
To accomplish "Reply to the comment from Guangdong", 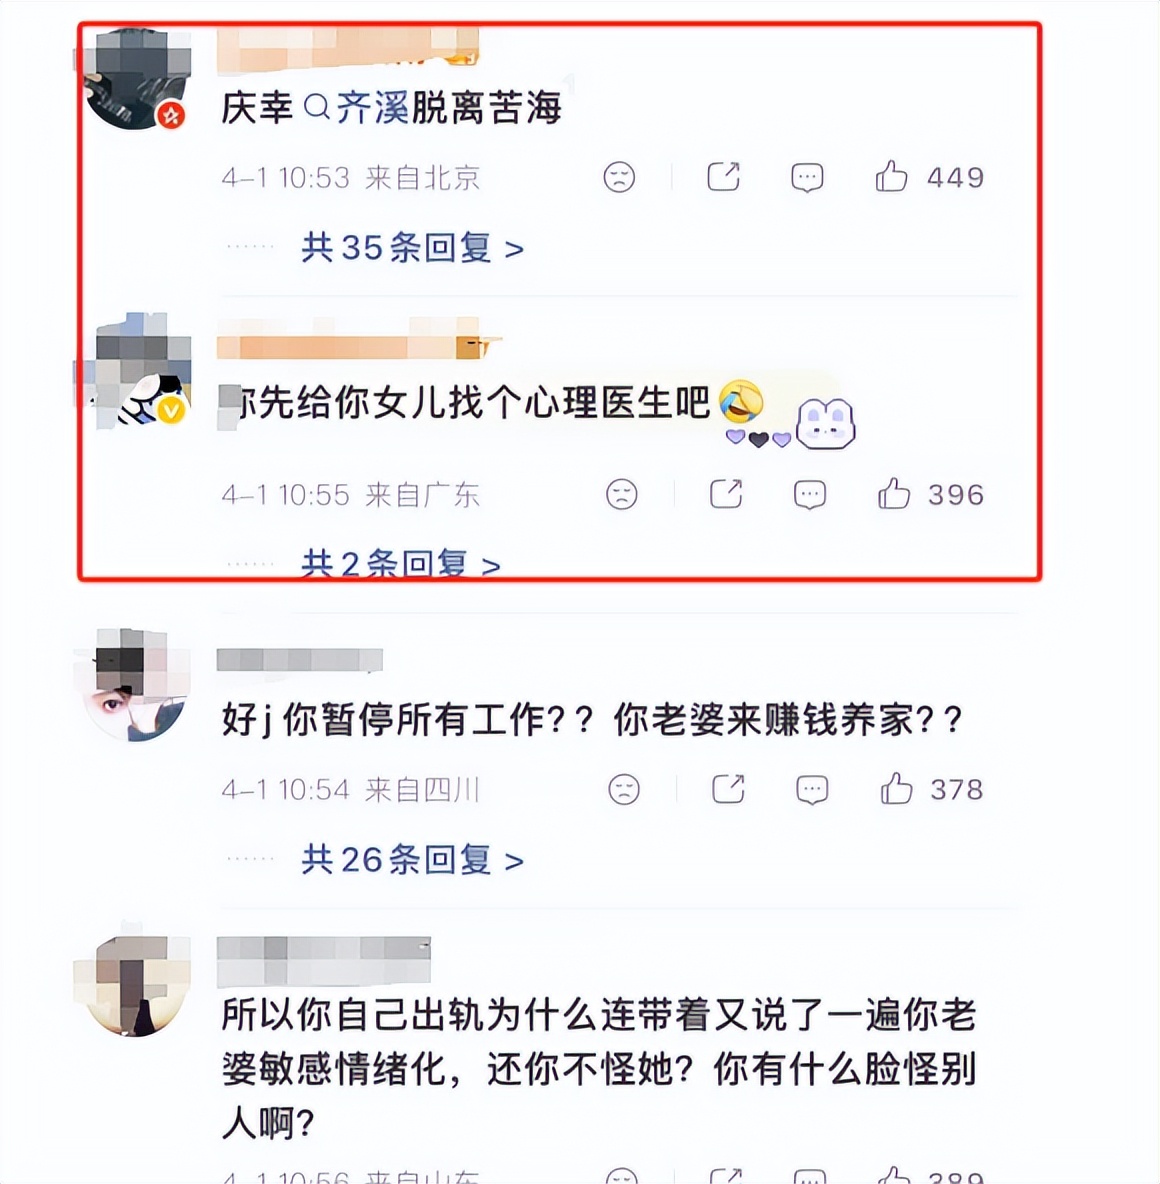I will coord(810,495).
